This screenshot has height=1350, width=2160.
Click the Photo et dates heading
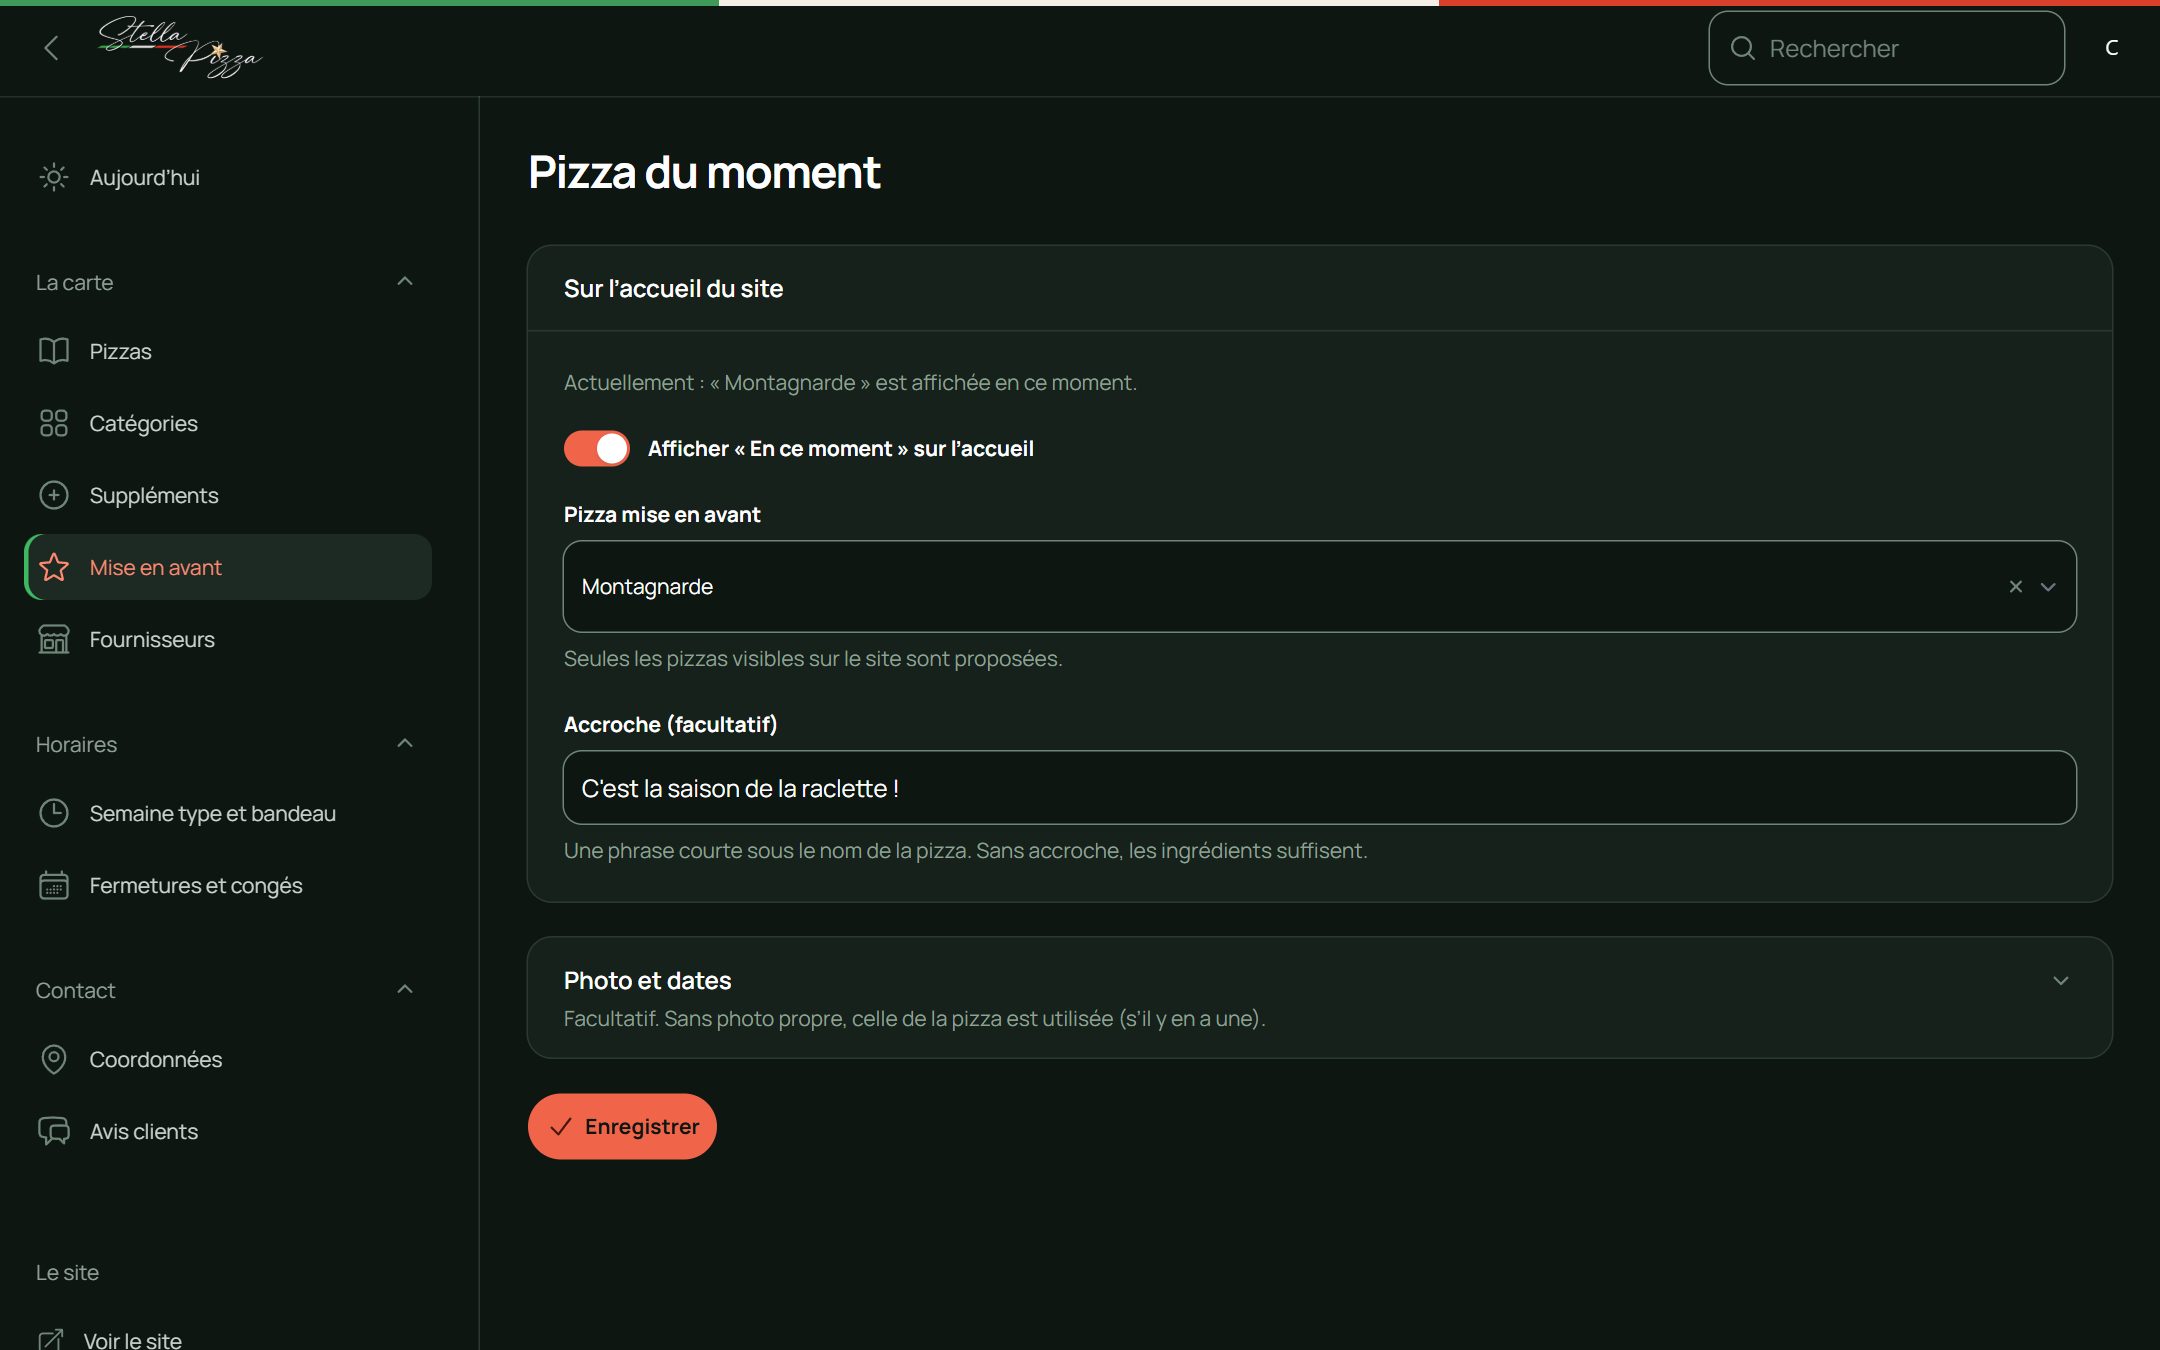(647, 981)
